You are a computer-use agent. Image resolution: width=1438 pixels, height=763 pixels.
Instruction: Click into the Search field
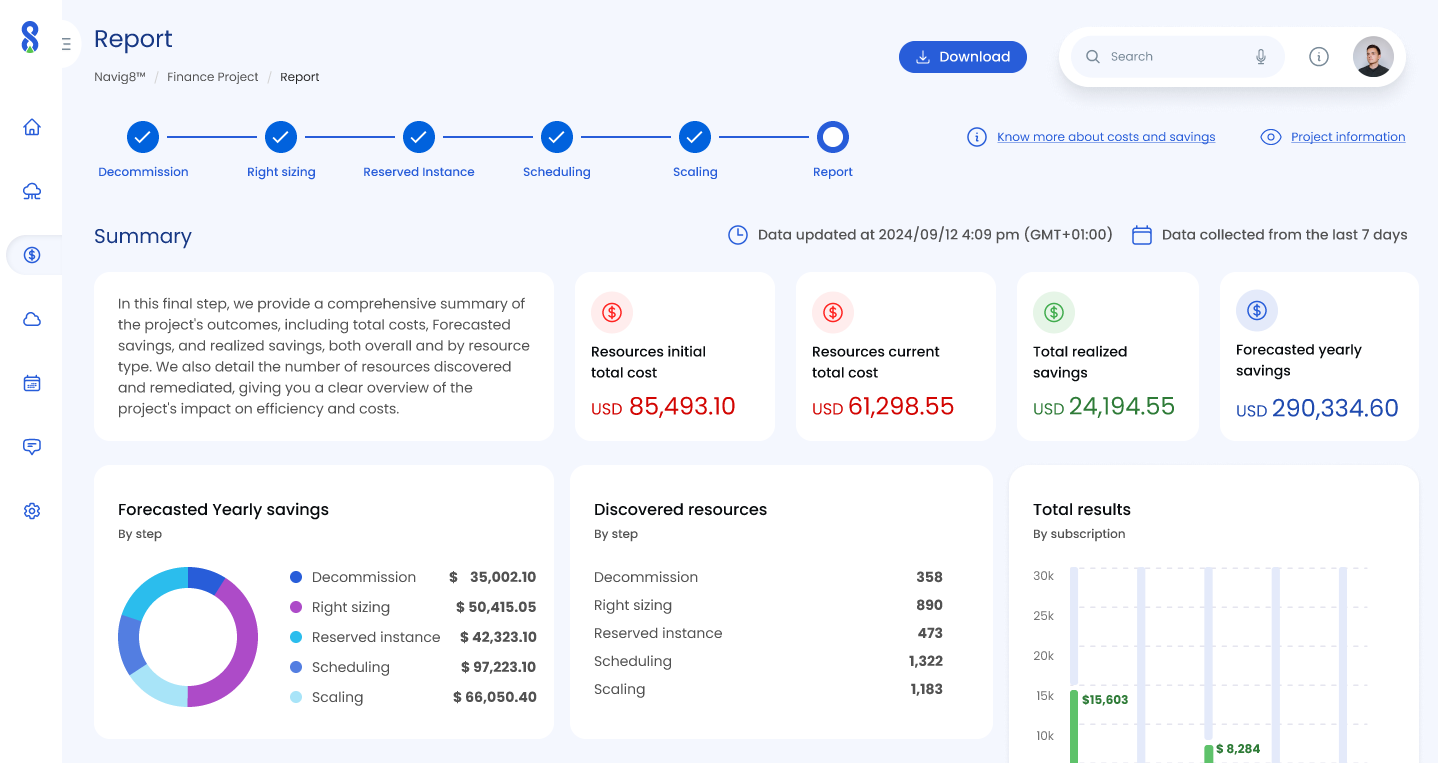pos(1170,57)
